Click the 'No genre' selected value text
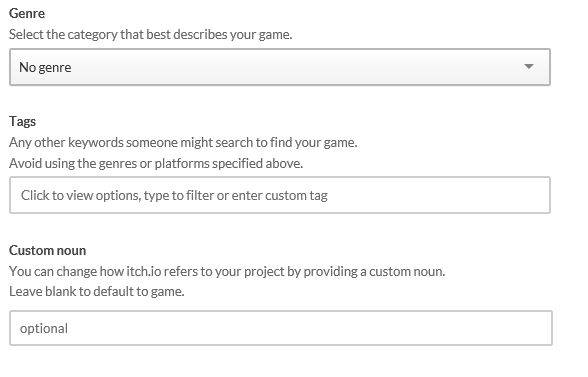 pyautogui.click(x=45, y=68)
